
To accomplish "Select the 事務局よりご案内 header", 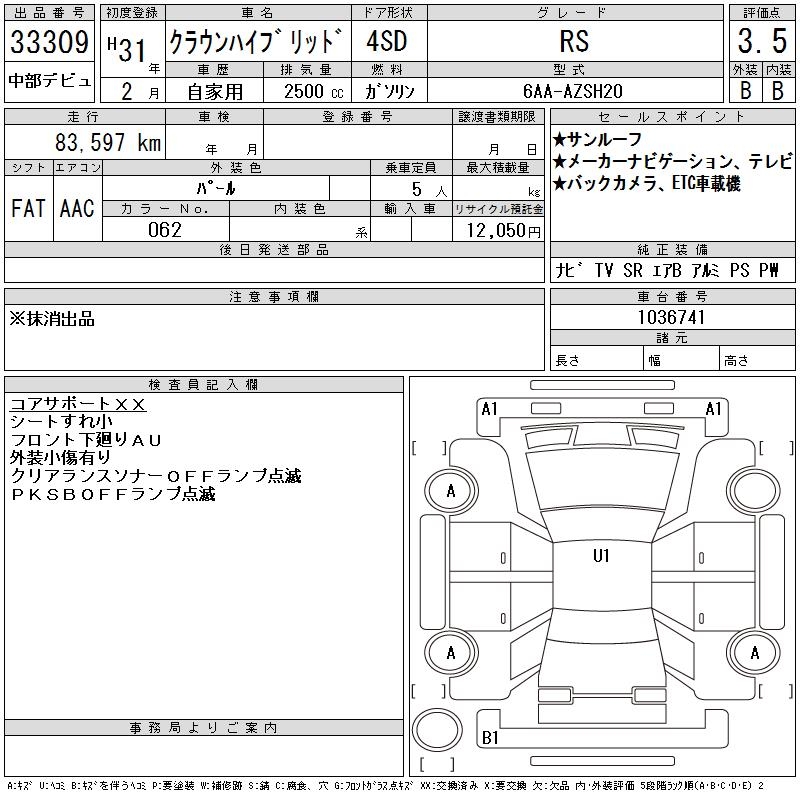I will pyautogui.click(x=203, y=728).
